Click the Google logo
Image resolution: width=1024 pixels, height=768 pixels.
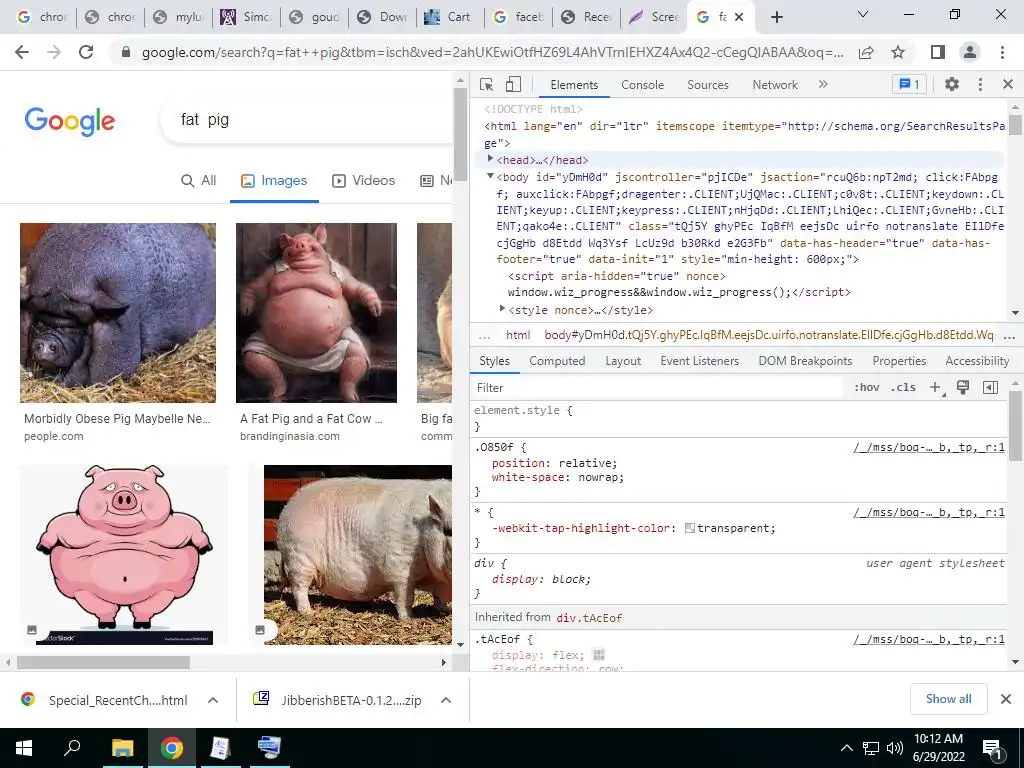[x=70, y=121]
